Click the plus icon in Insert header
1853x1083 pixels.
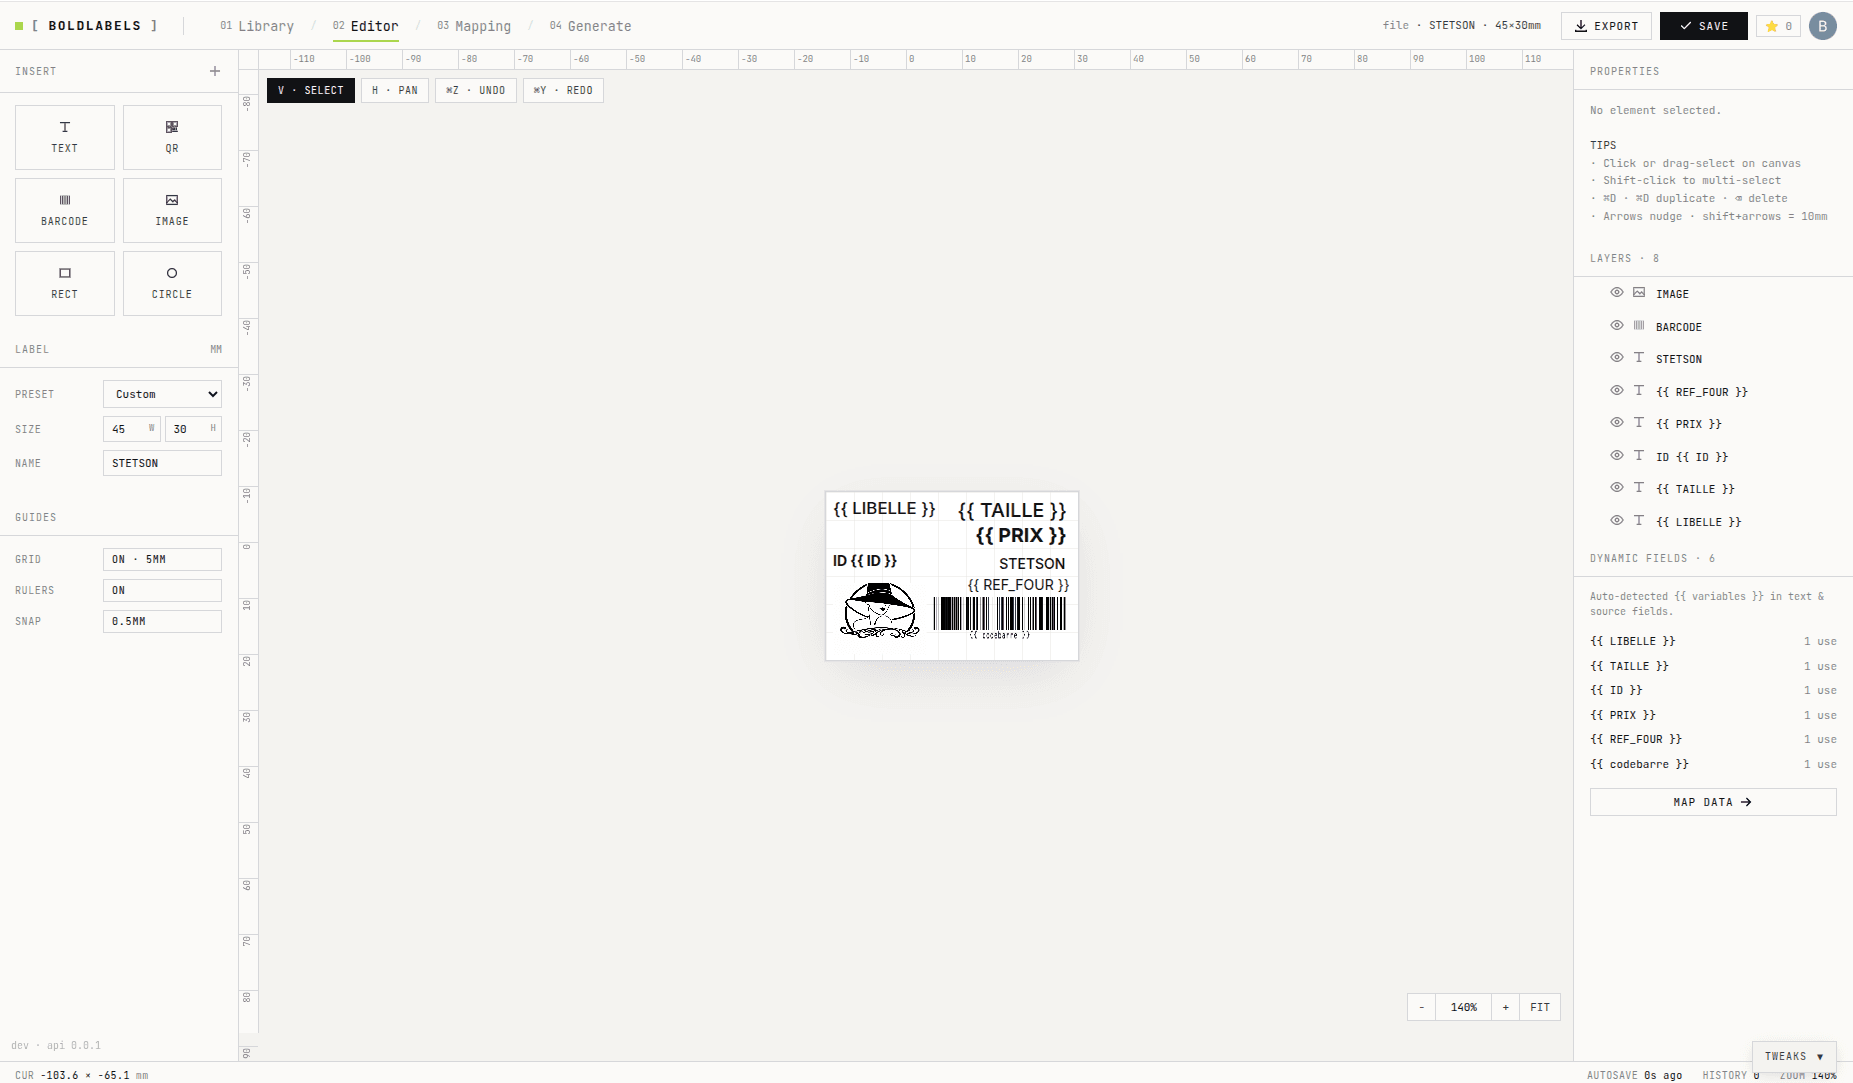coord(215,71)
